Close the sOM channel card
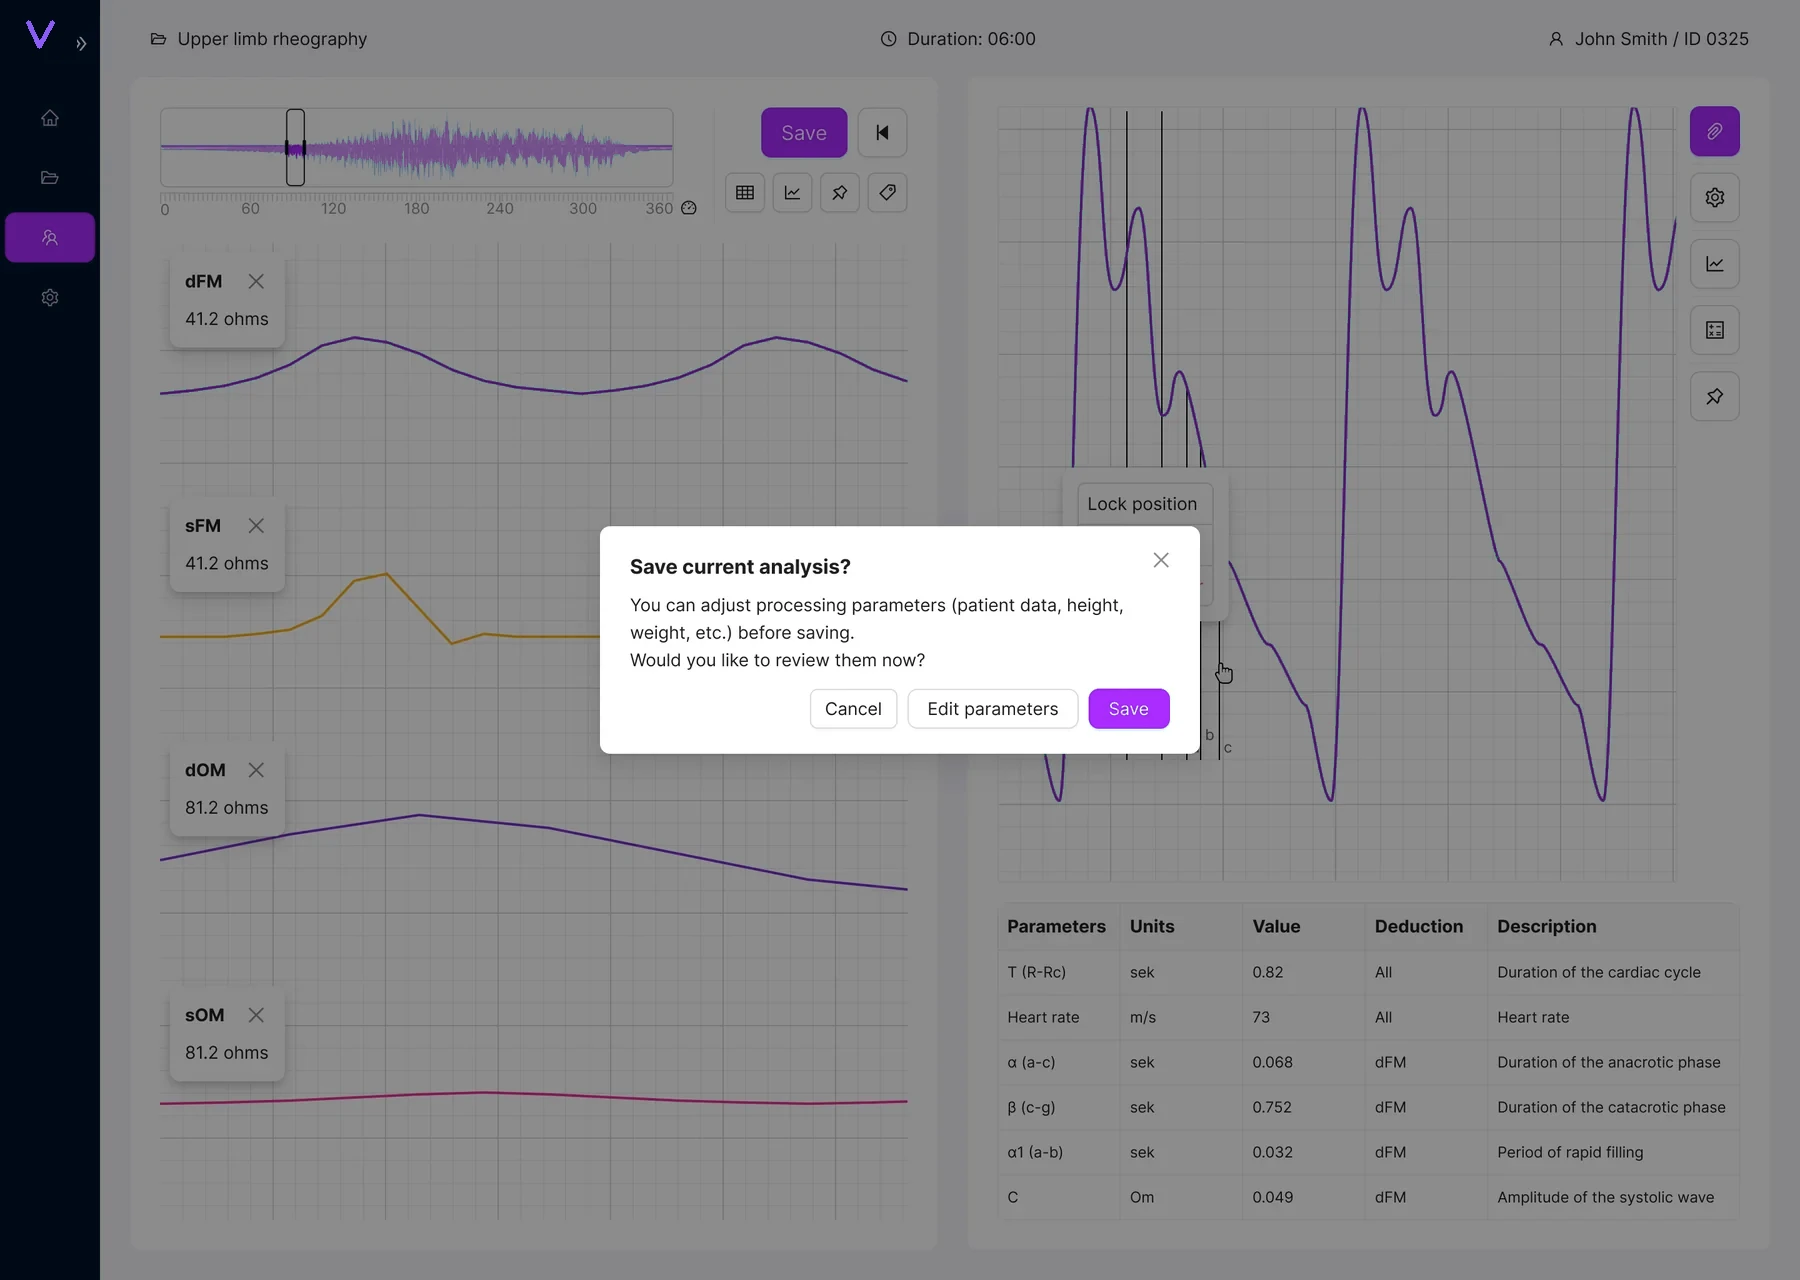Image resolution: width=1800 pixels, height=1280 pixels. click(256, 1015)
